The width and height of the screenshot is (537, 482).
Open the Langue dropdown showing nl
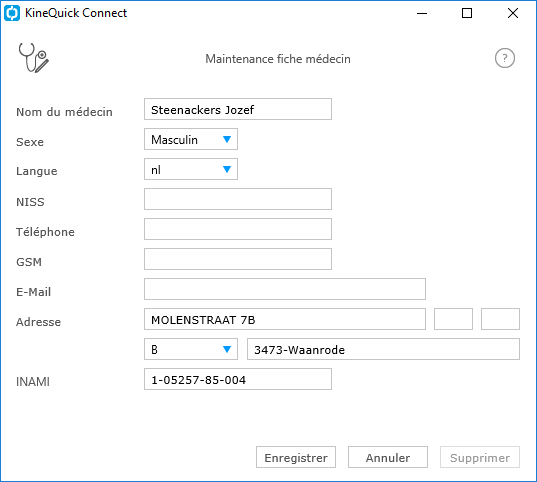click(x=191, y=169)
